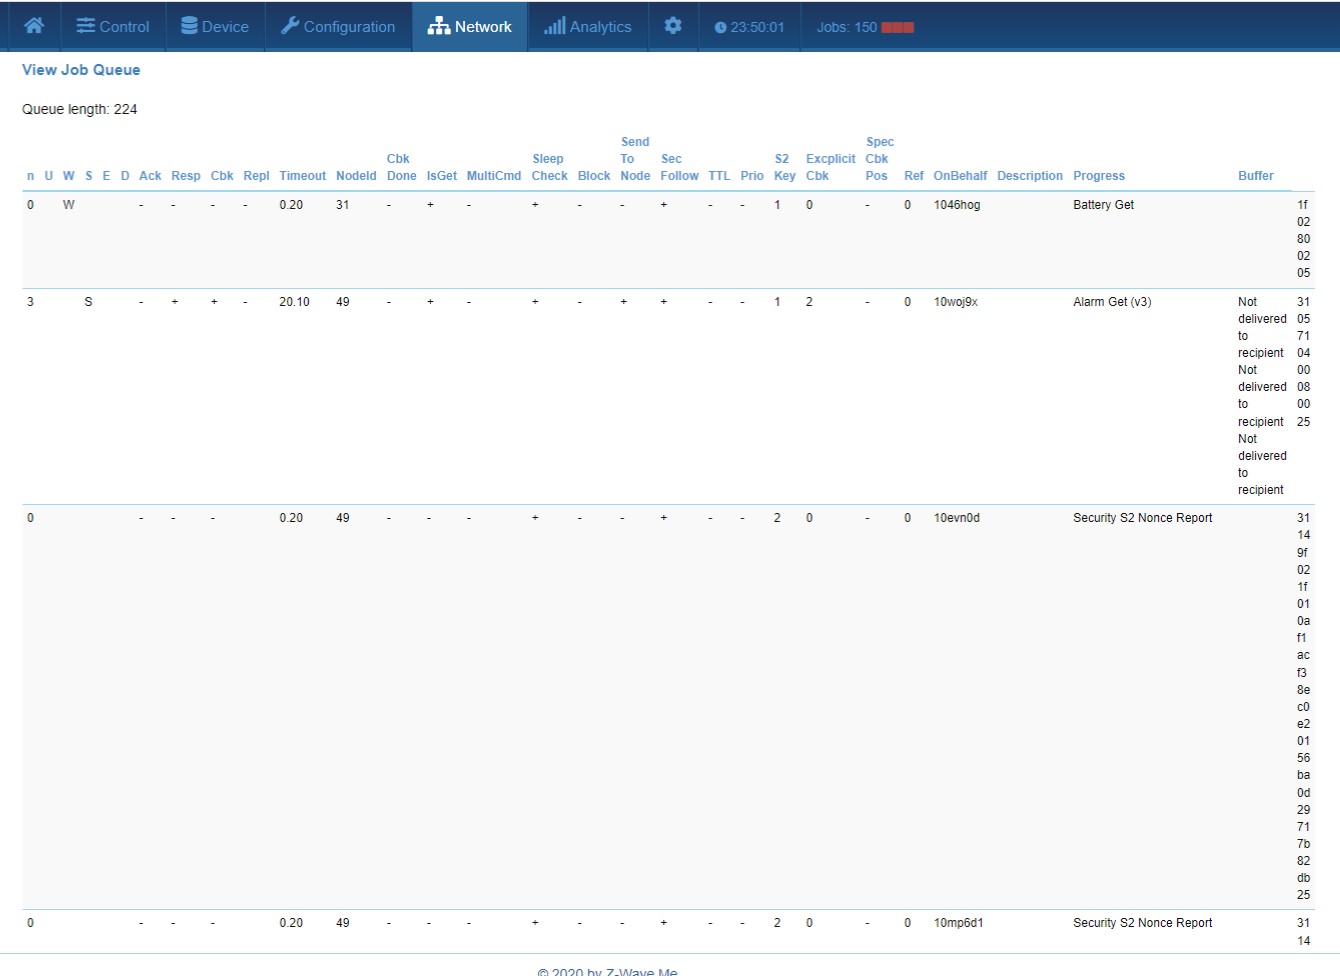Click the TTL column header

tap(719, 176)
